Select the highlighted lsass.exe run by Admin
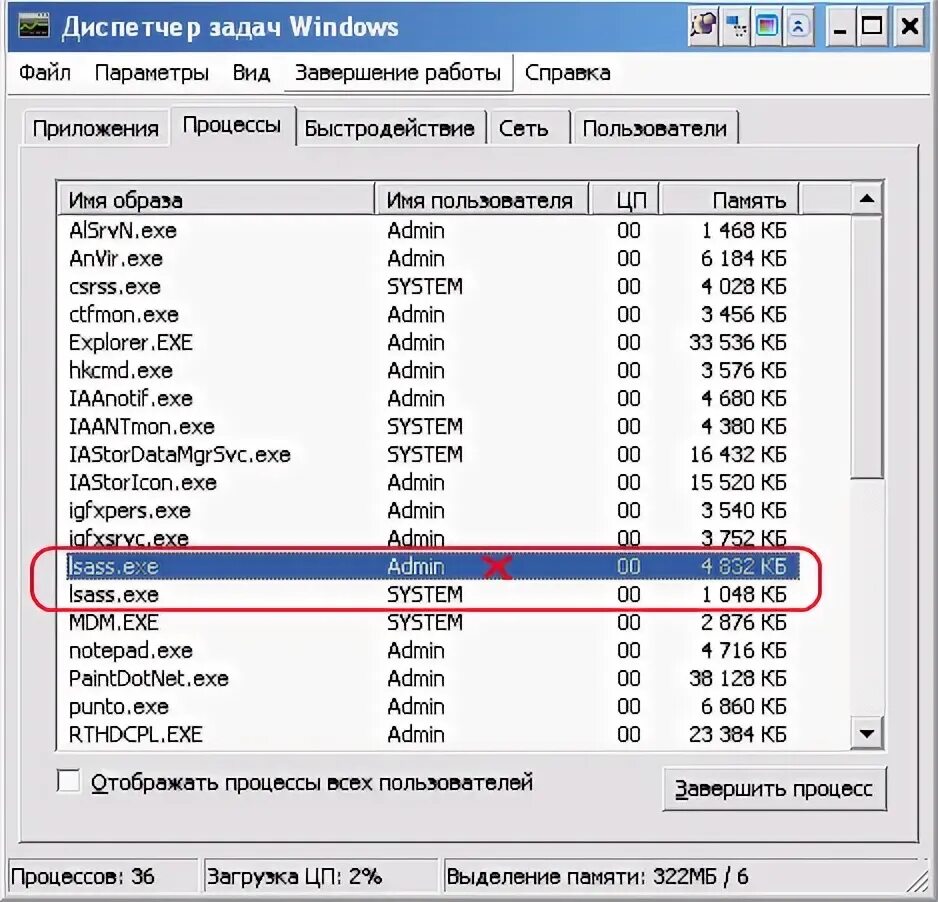The image size is (938, 902). [x=433, y=566]
